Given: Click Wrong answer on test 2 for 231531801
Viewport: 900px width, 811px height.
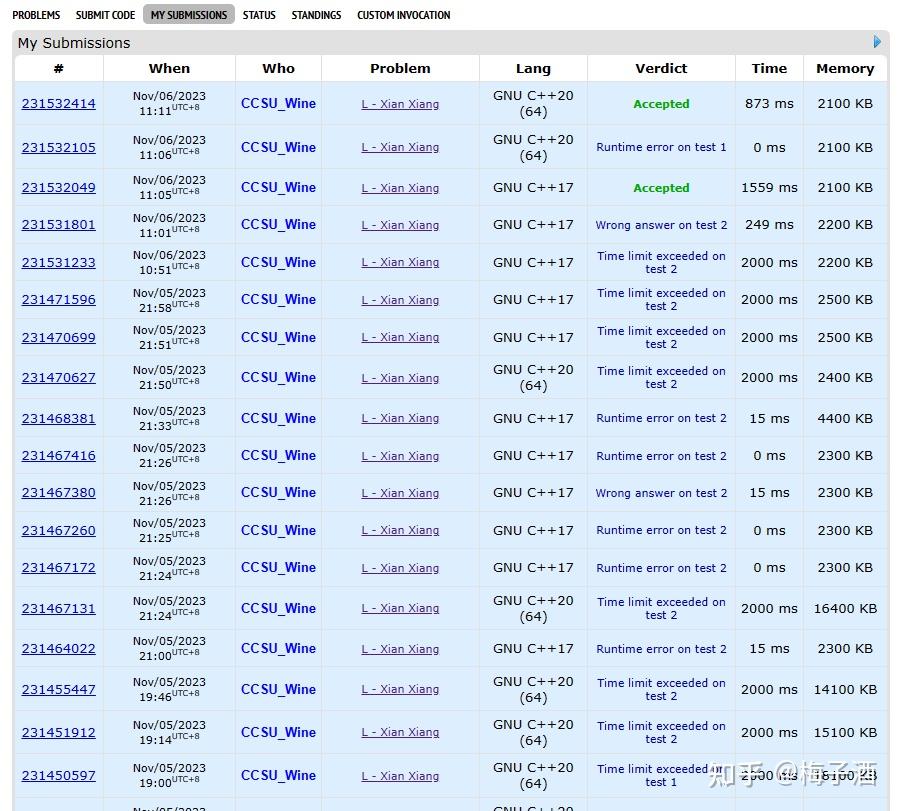Looking at the screenshot, I should [661, 225].
